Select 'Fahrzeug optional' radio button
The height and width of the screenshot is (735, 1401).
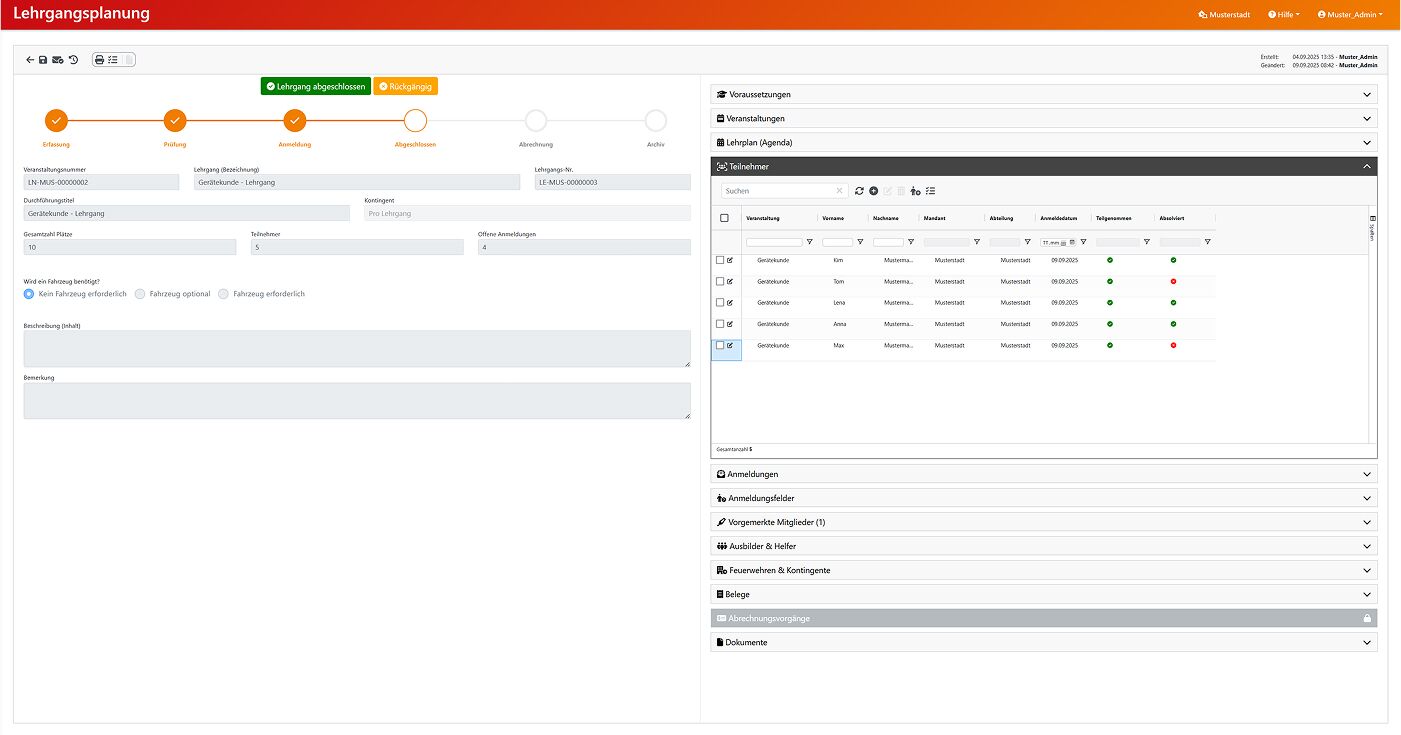pyautogui.click(x=140, y=294)
